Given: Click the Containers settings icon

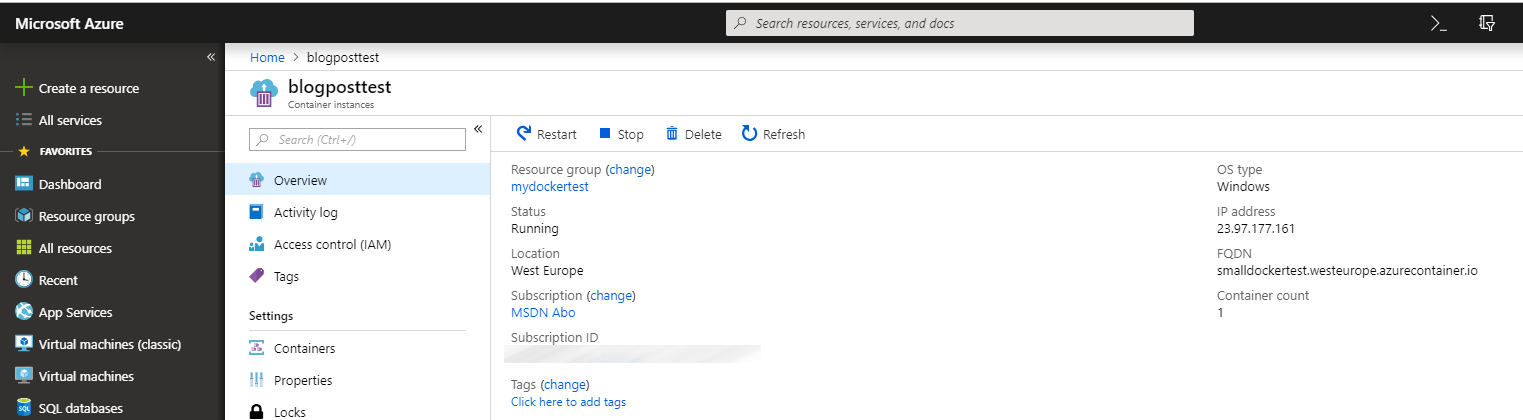Looking at the screenshot, I should (256, 348).
